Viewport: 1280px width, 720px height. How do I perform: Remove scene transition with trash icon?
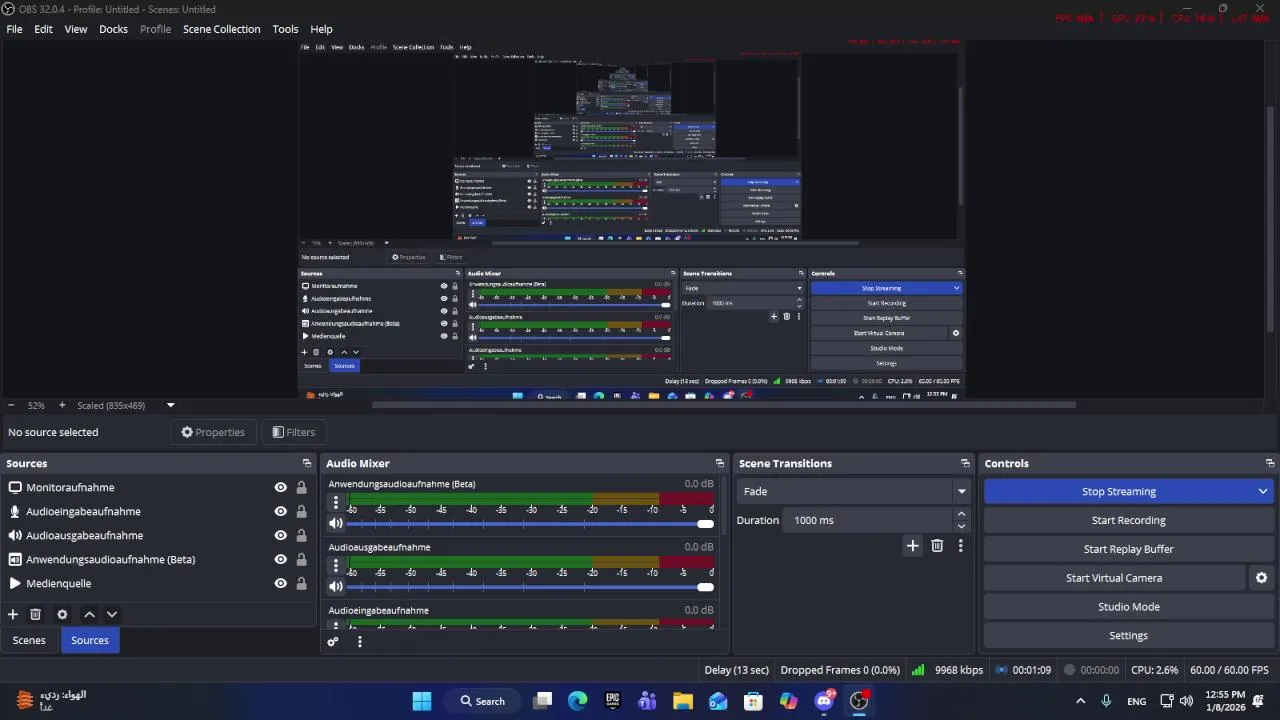tap(937, 545)
